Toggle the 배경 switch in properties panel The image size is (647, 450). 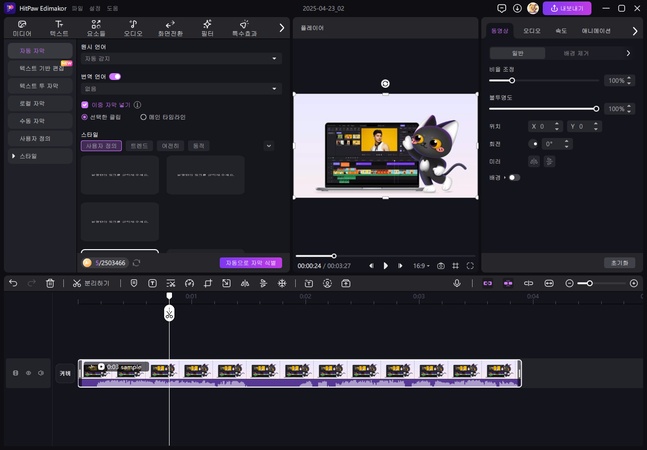coord(514,177)
